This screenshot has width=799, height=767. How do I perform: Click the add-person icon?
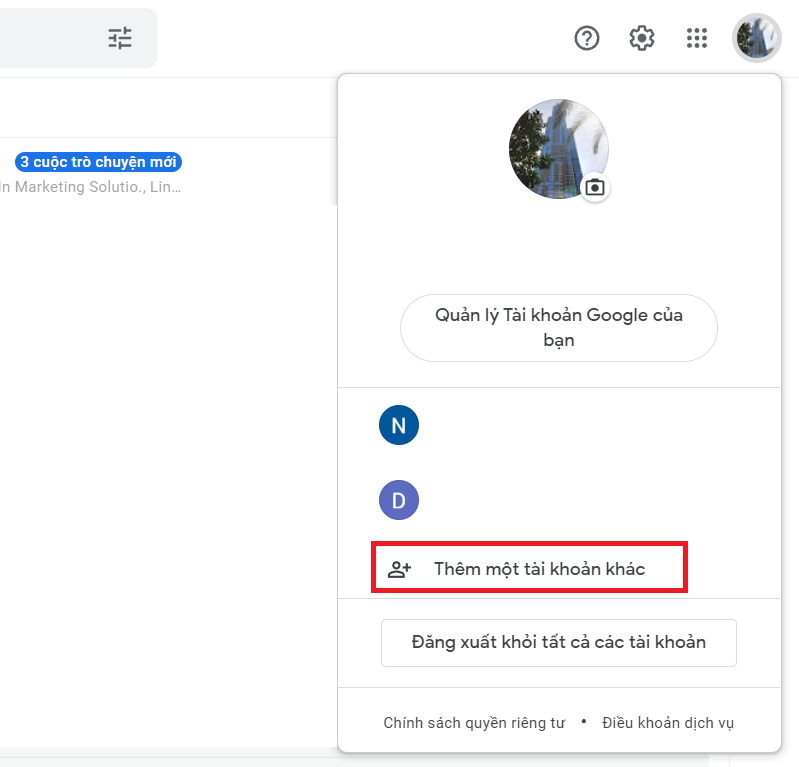pos(400,569)
